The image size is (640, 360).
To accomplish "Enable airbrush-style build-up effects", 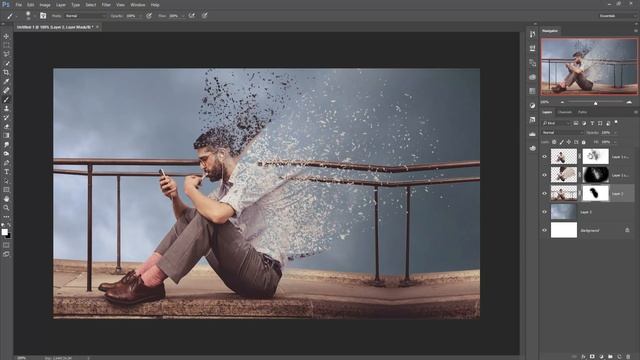I will point(192,16).
